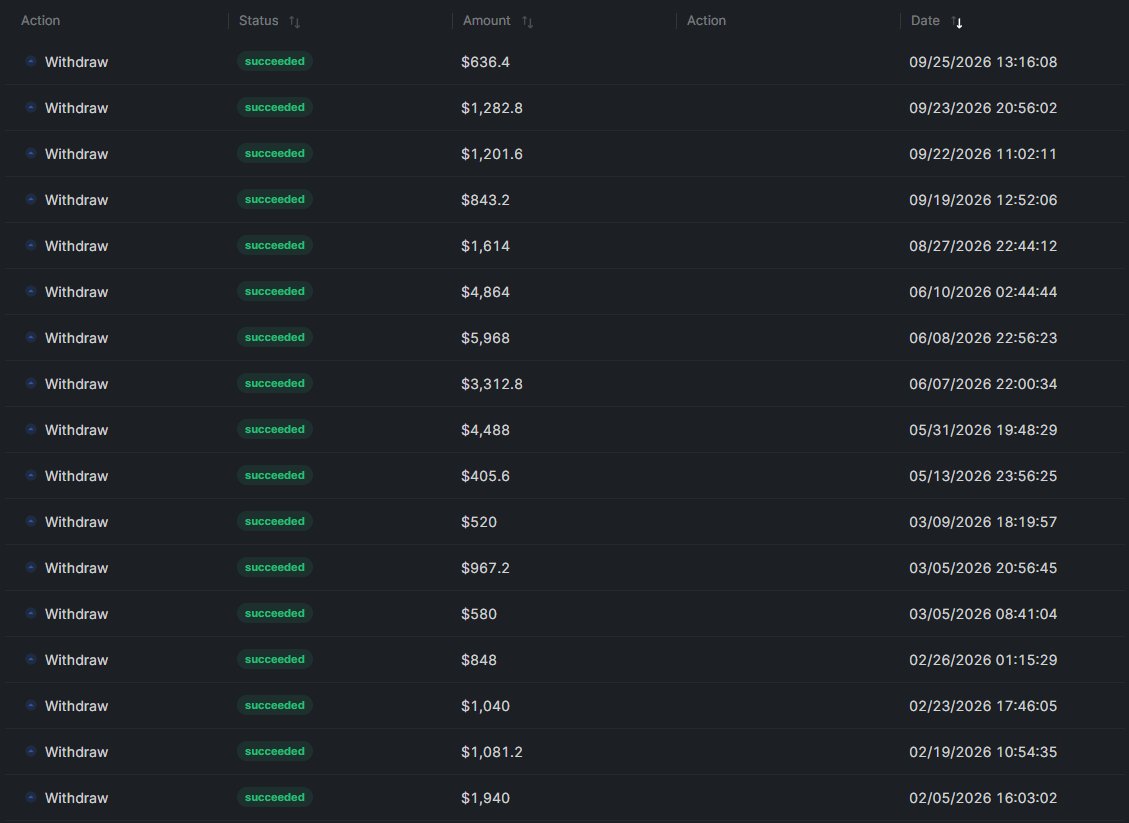Click the Status column header label
This screenshot has height=823, width=1129.
point(258,21)
